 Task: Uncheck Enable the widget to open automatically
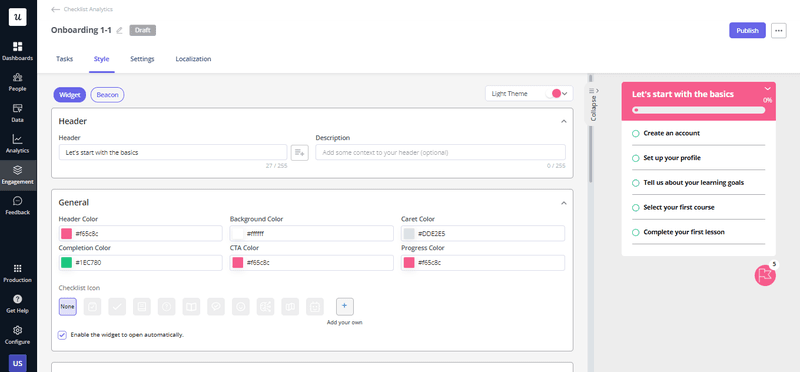point(62,335)
